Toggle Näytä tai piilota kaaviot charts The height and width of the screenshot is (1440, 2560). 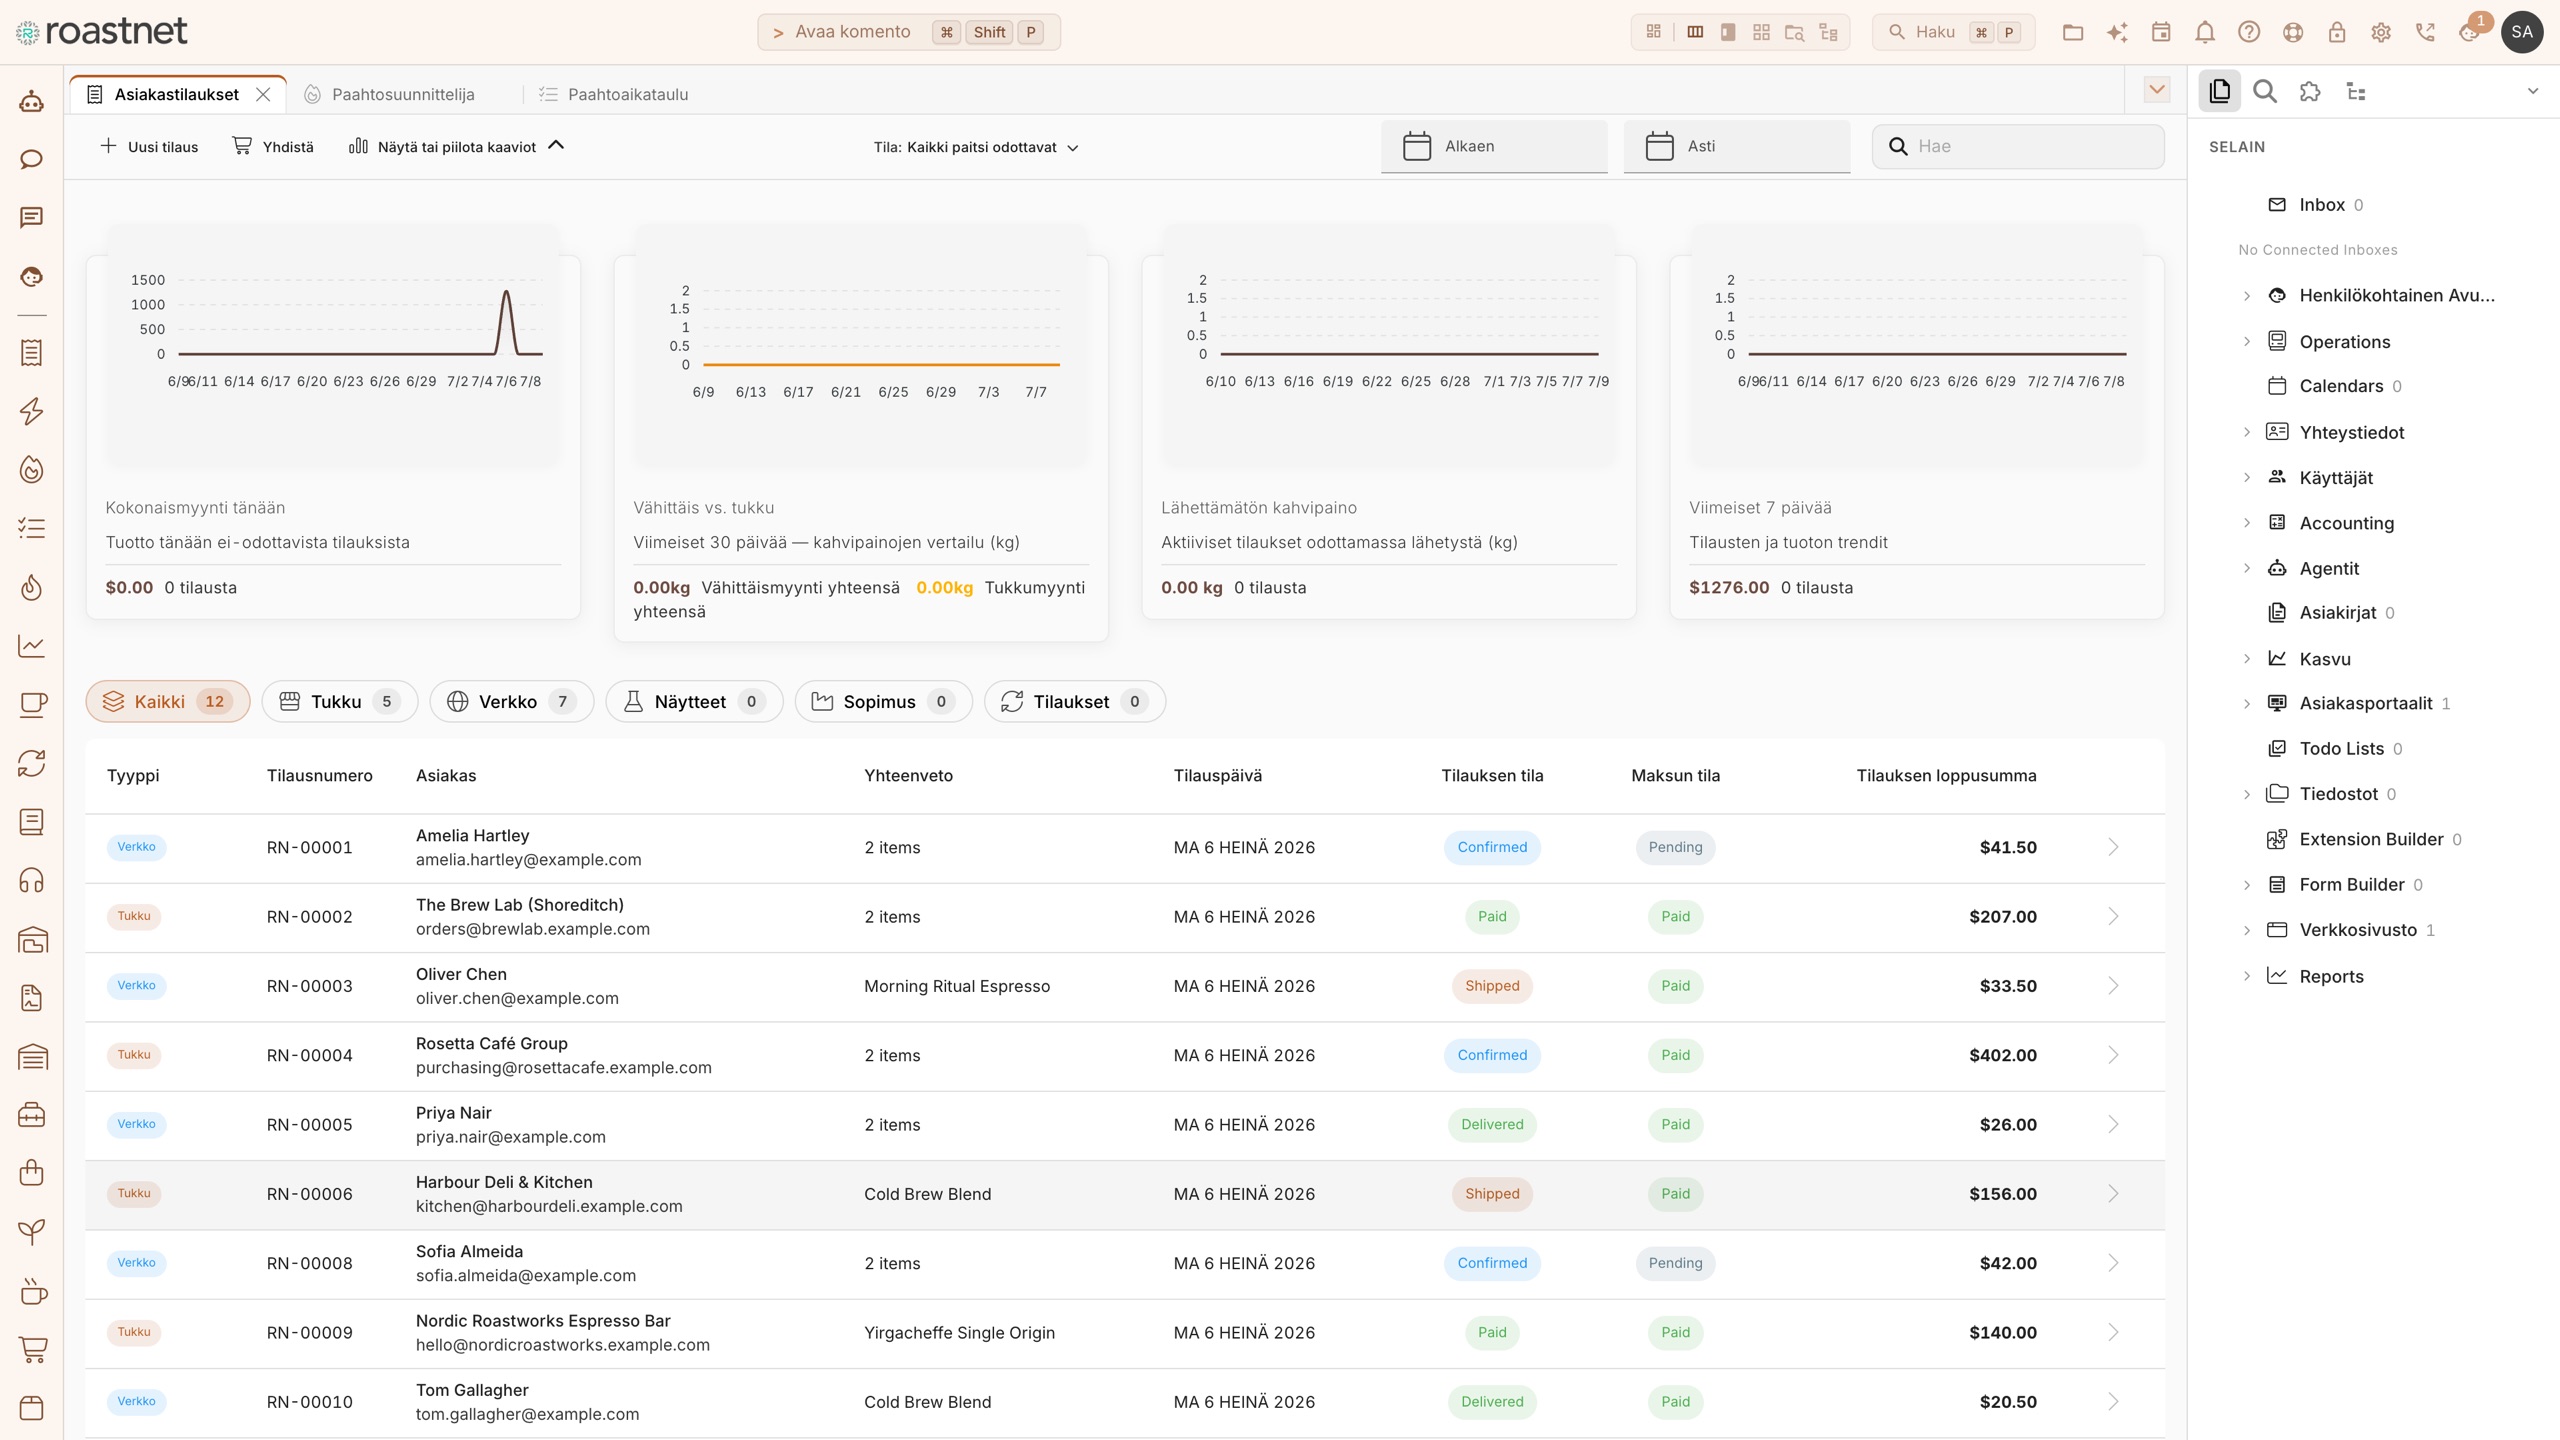[456, 147]
